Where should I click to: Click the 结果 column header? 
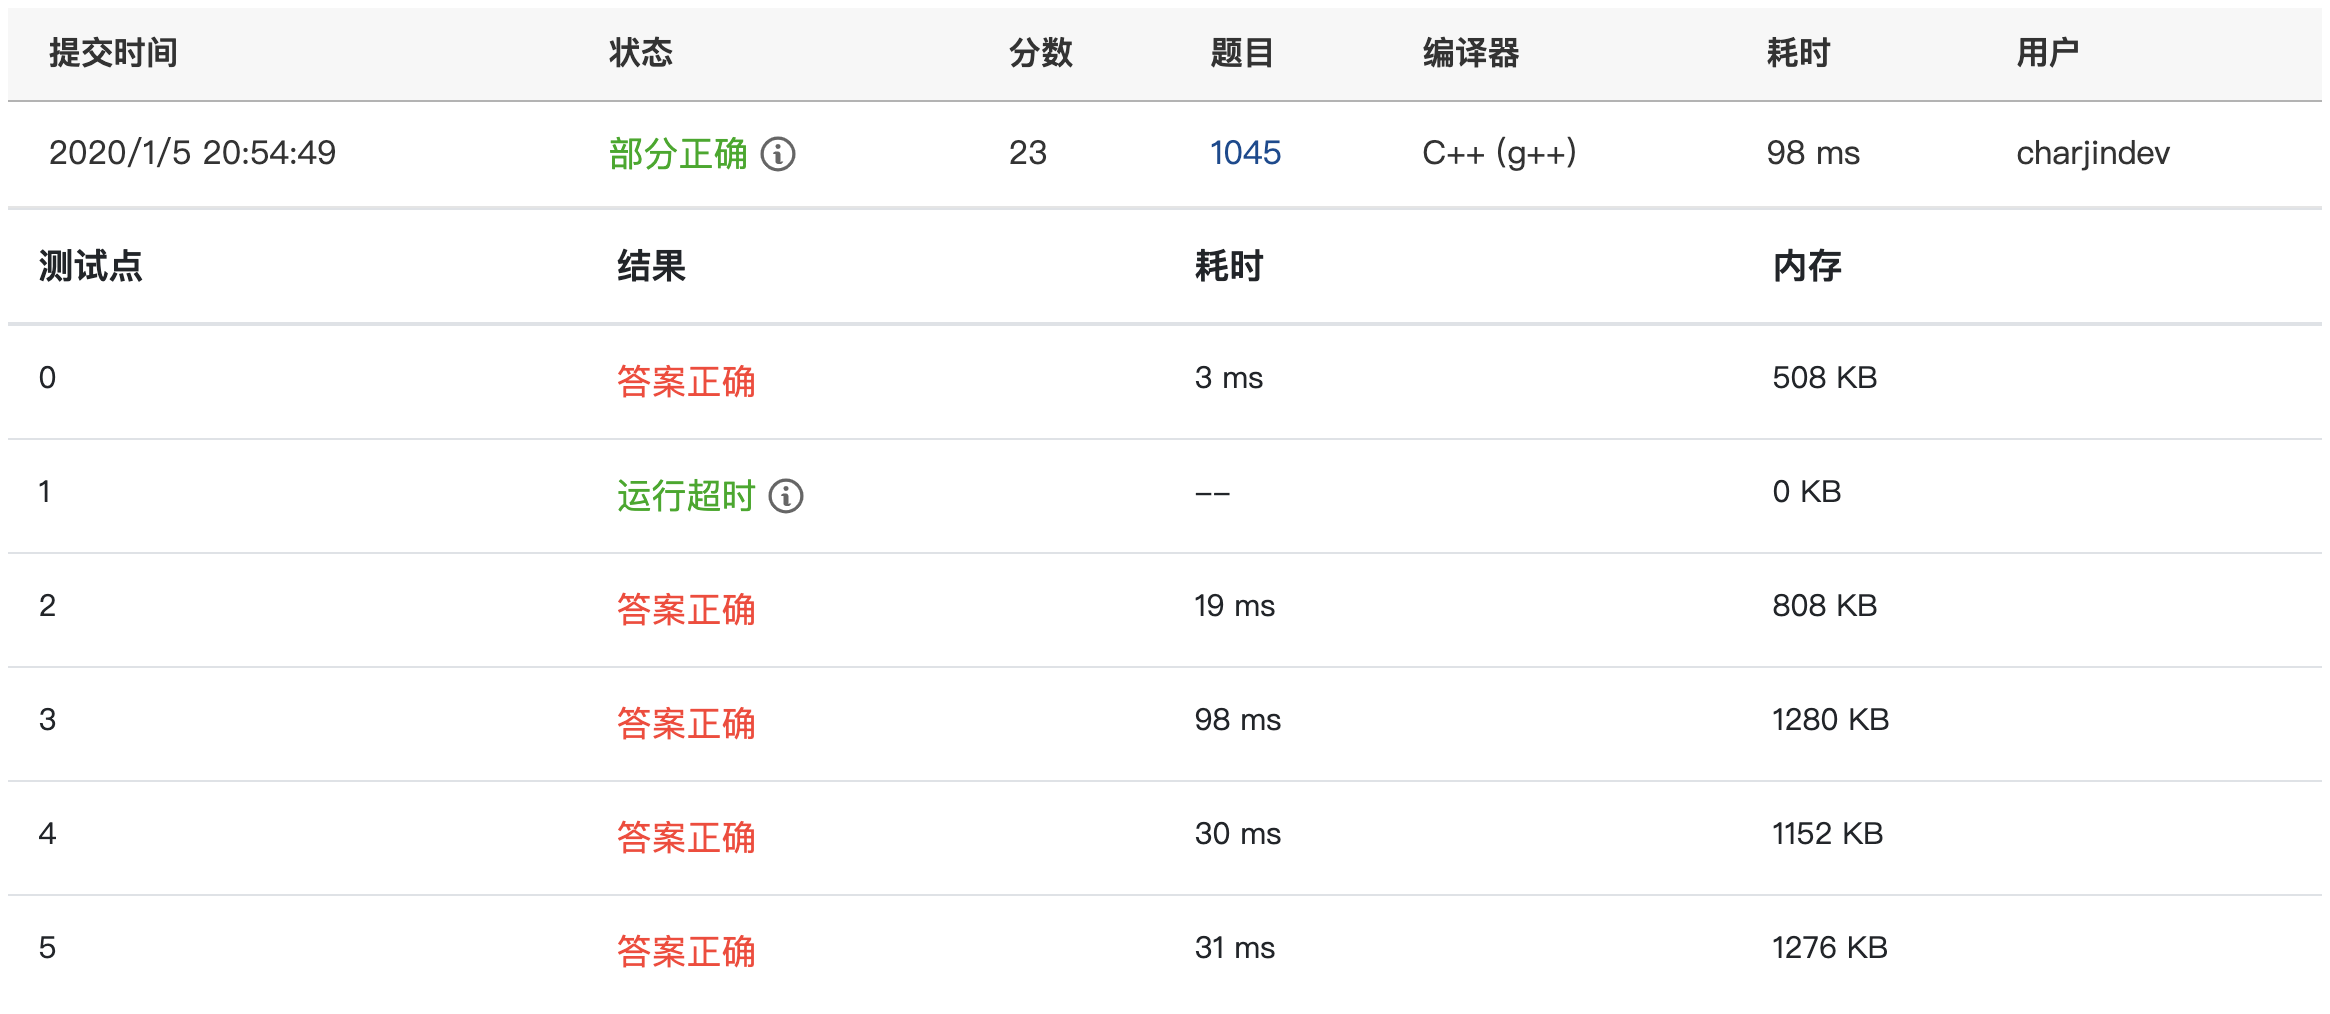[652, 267]
